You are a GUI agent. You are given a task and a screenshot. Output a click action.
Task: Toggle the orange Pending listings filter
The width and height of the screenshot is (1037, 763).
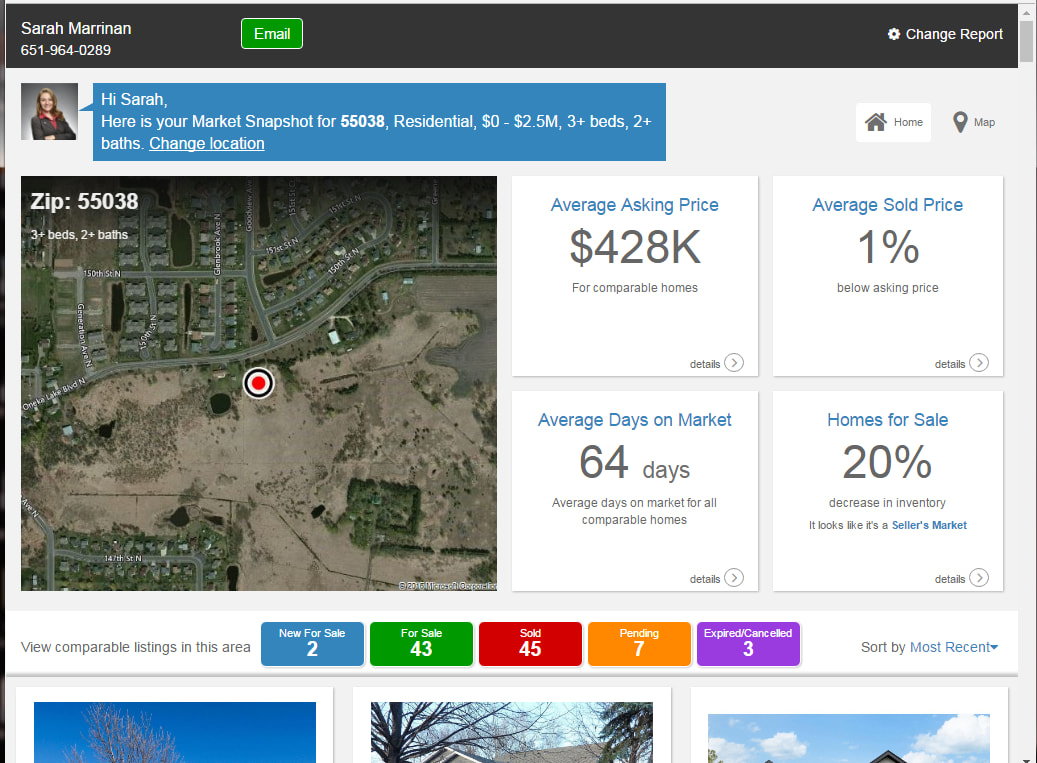[x=639, y=644]
